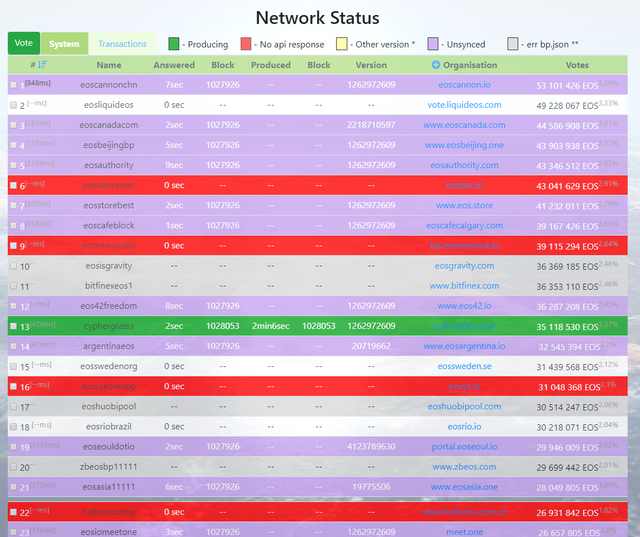
Task: Tick the checkbox for eosisgravity
Action: pyautogui.click(x=13, y=266)
